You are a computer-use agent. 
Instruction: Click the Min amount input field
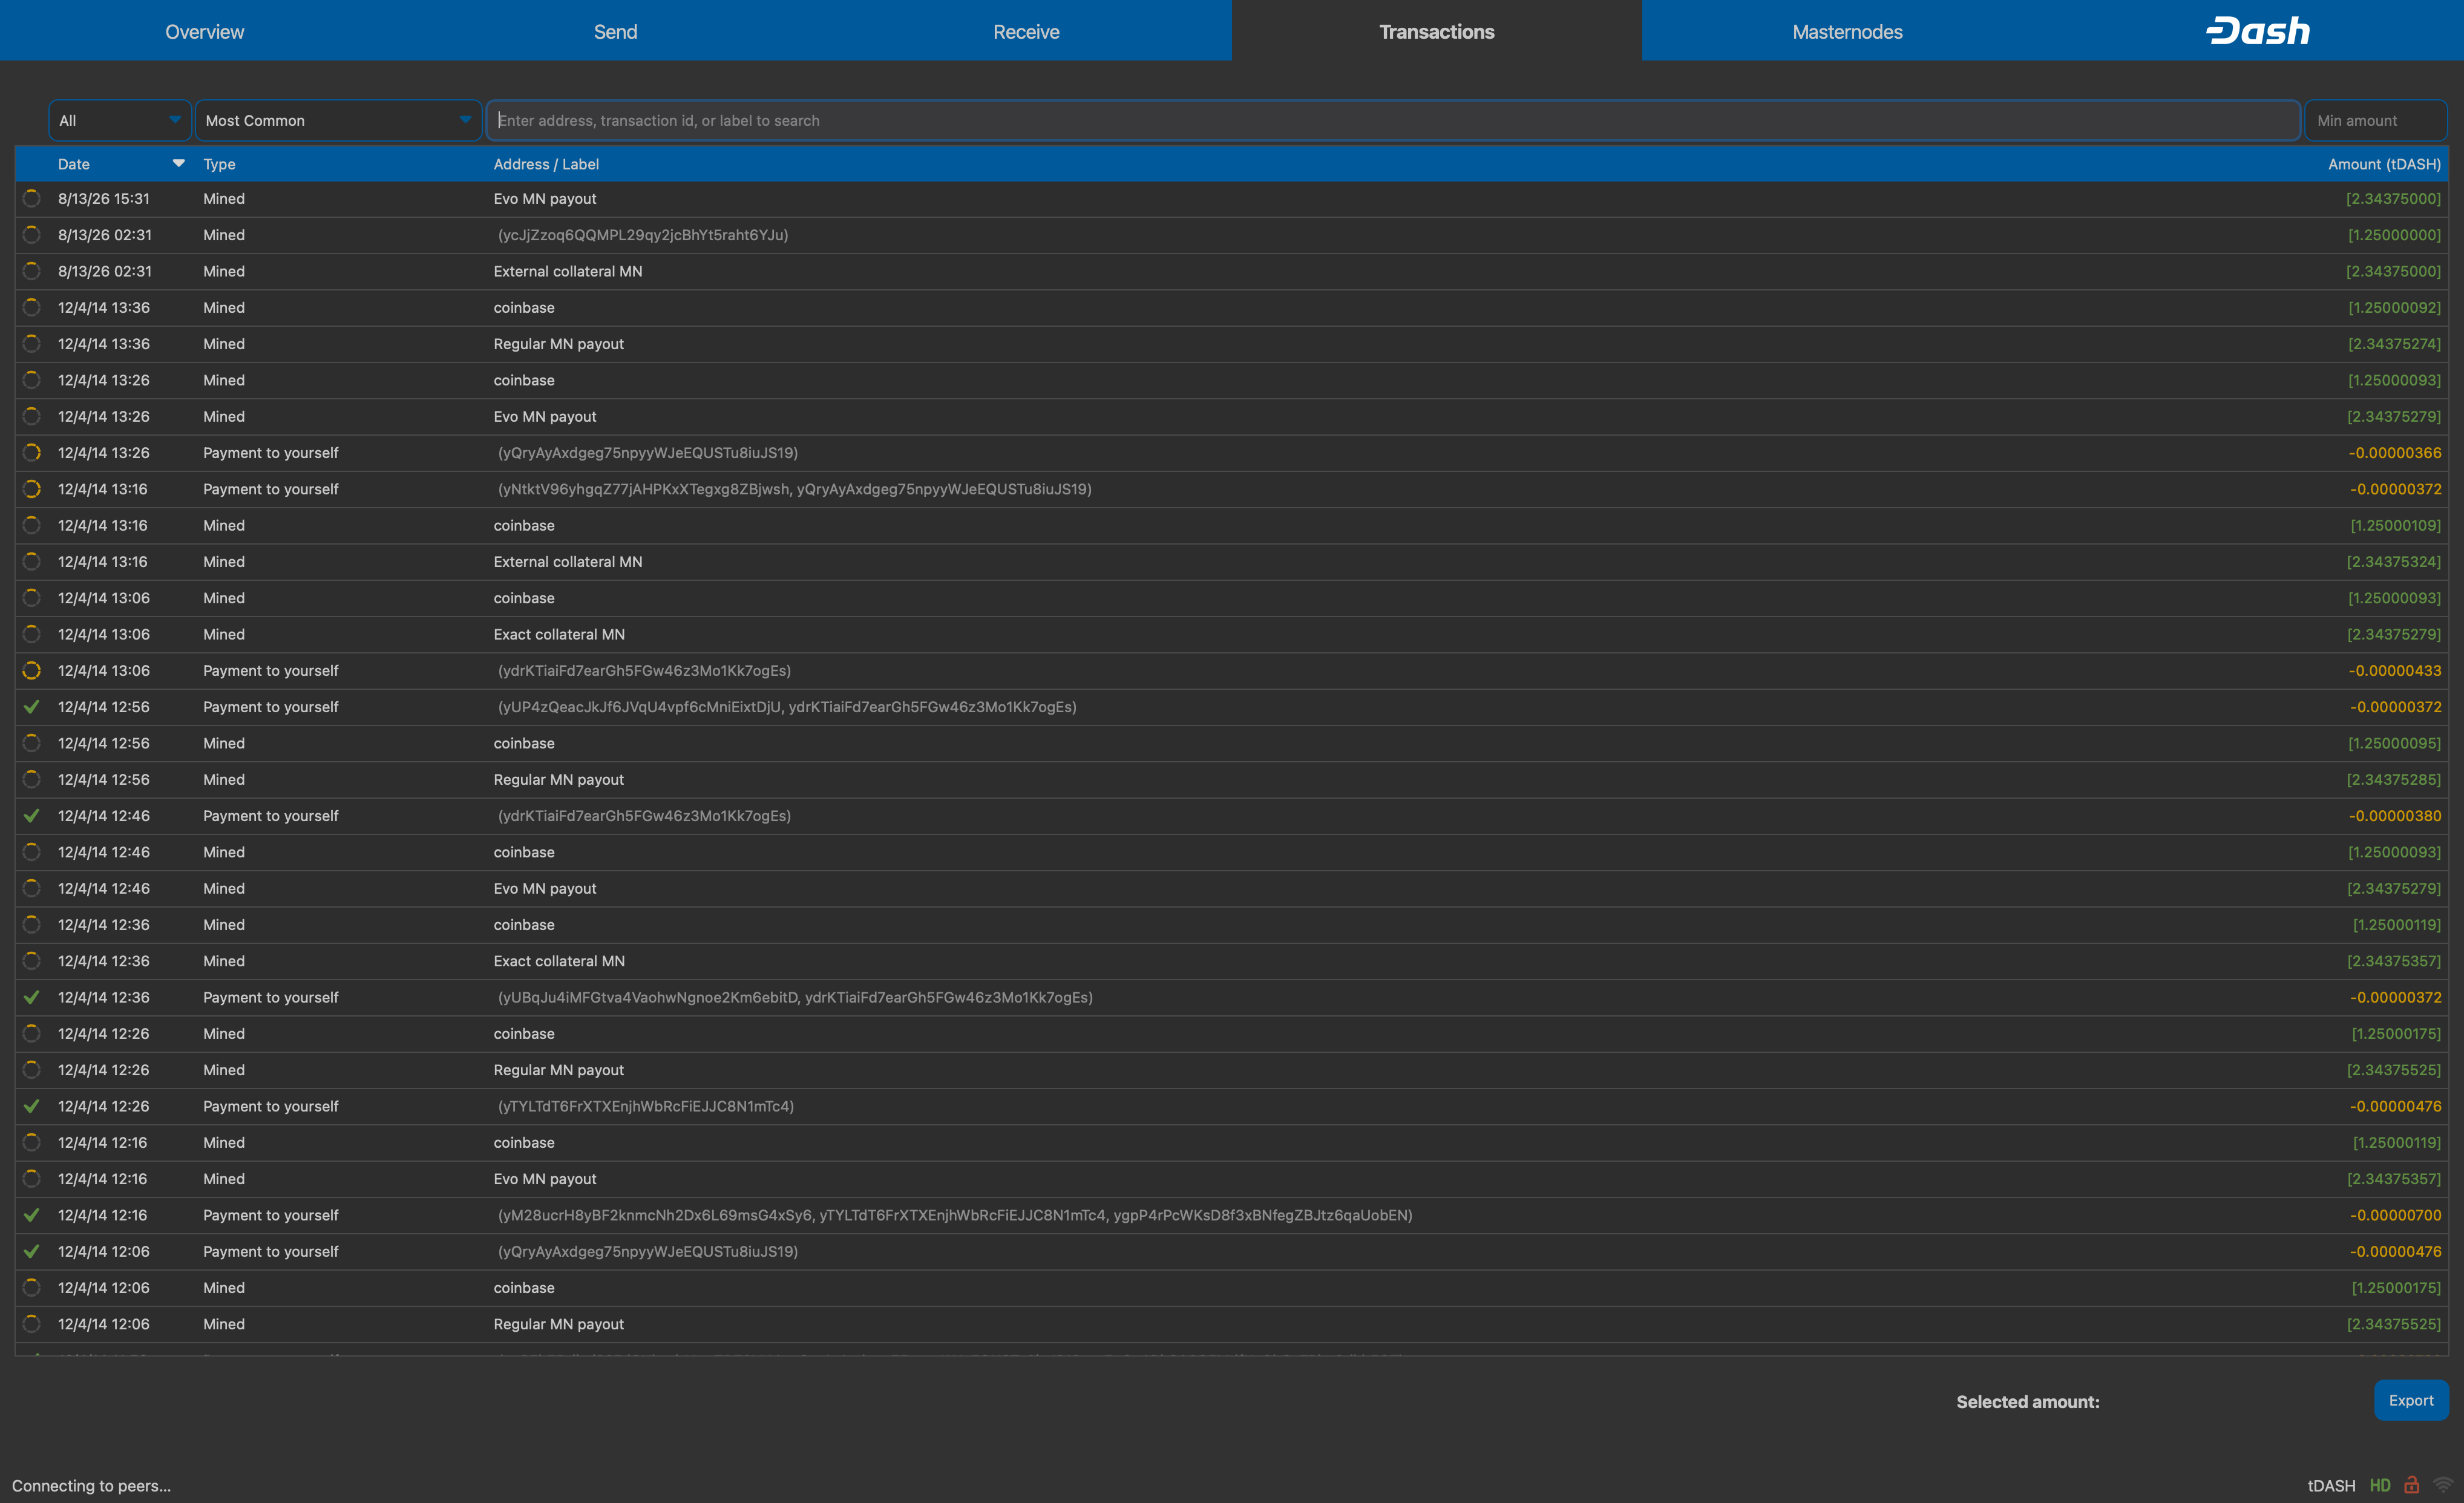(2375, 120)
